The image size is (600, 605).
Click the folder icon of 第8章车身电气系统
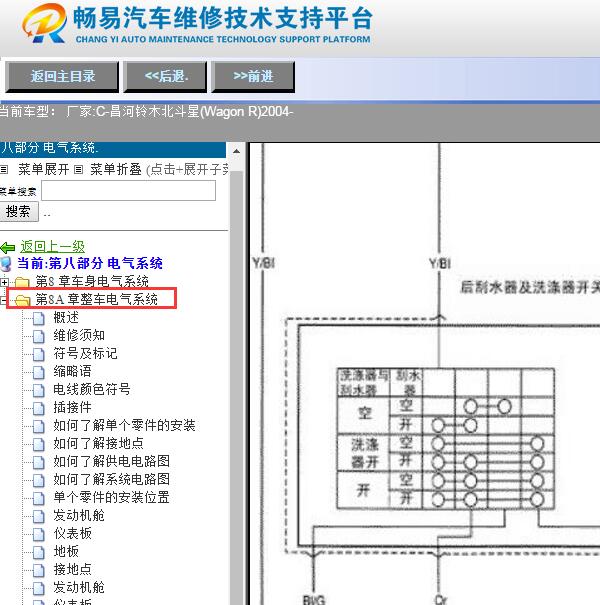(22, 282)
